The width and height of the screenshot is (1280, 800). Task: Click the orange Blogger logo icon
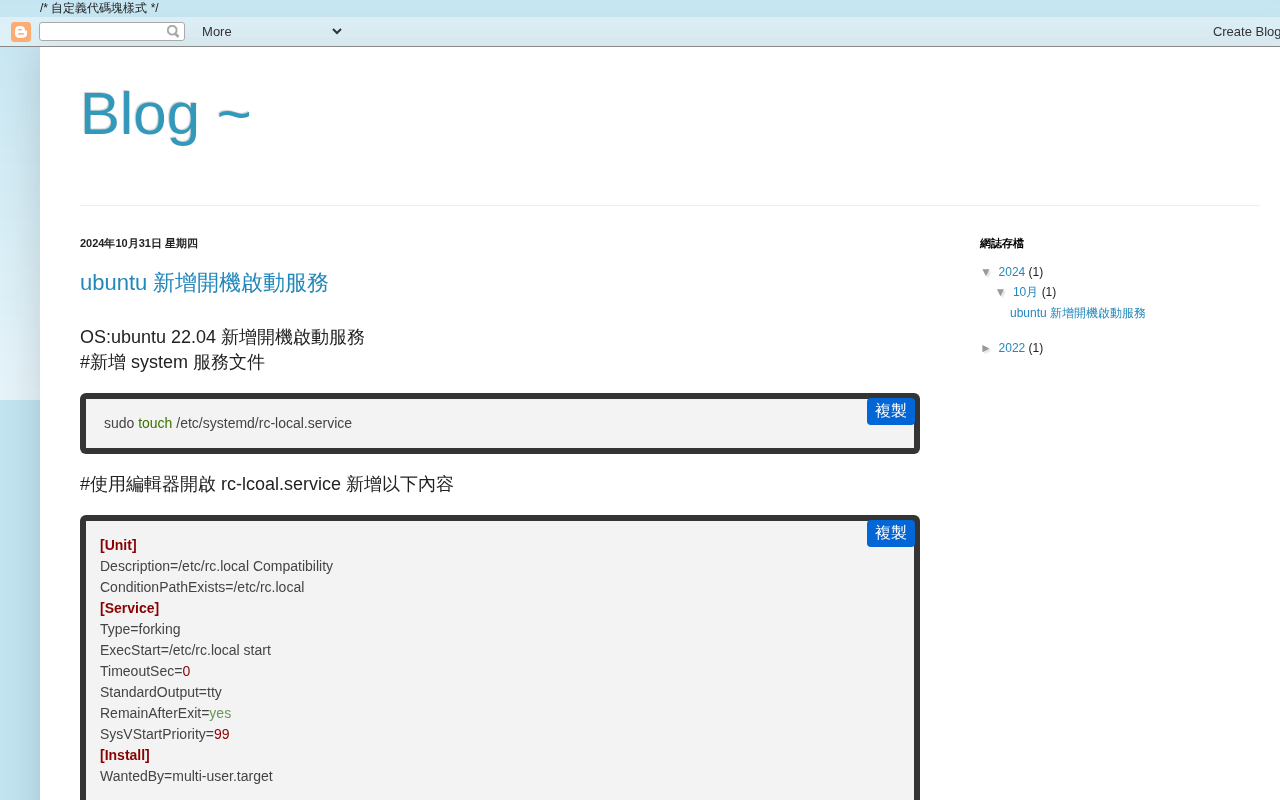pos(21,32)
